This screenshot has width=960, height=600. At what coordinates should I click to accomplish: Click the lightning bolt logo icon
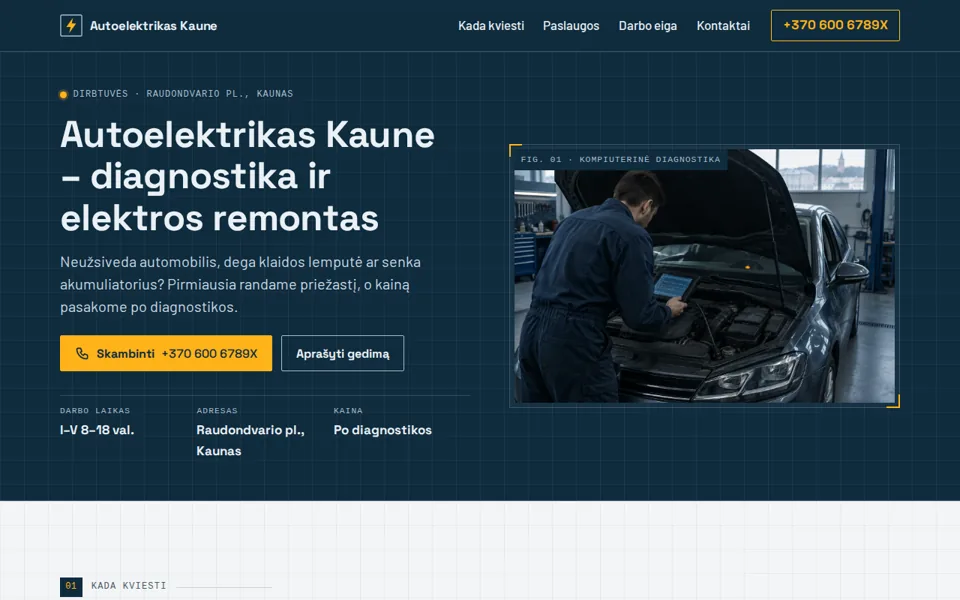[x=71, y=26]
